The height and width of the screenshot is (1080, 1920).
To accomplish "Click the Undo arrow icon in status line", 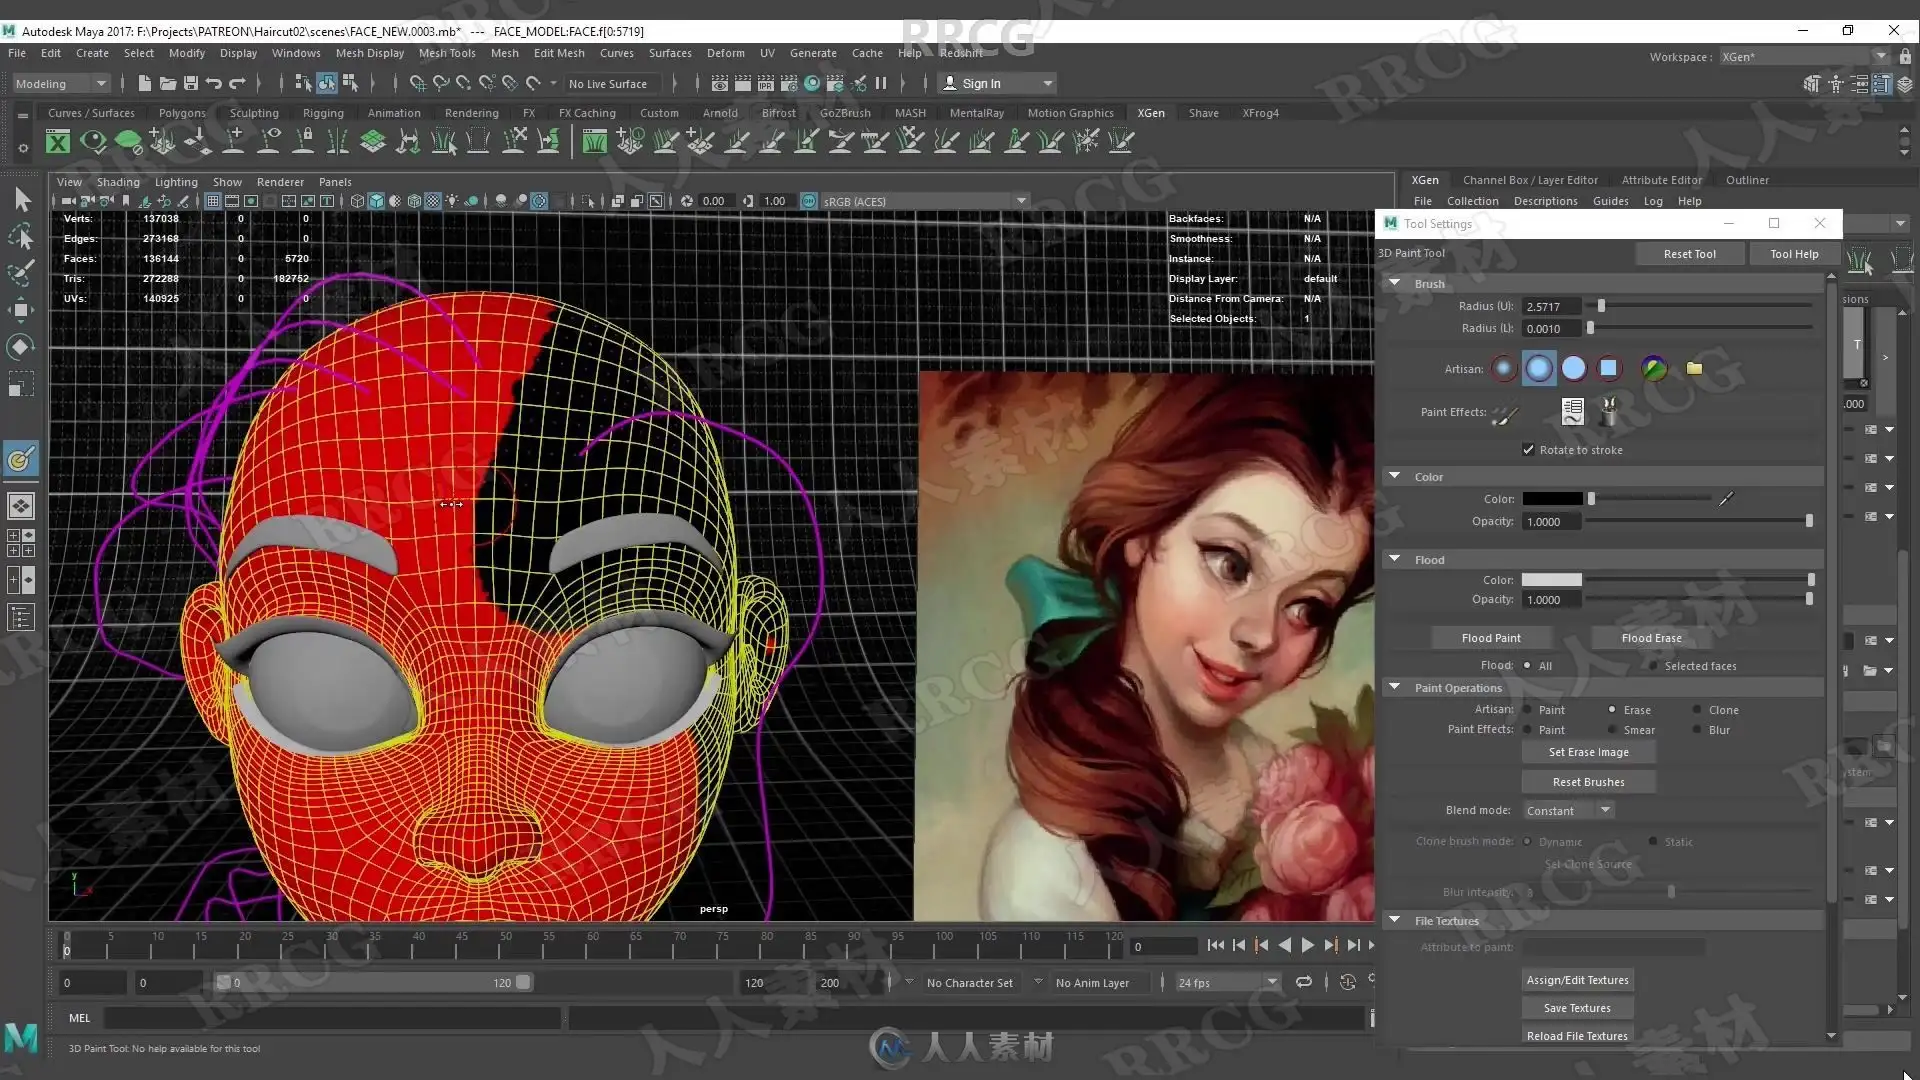I will 214,84.
